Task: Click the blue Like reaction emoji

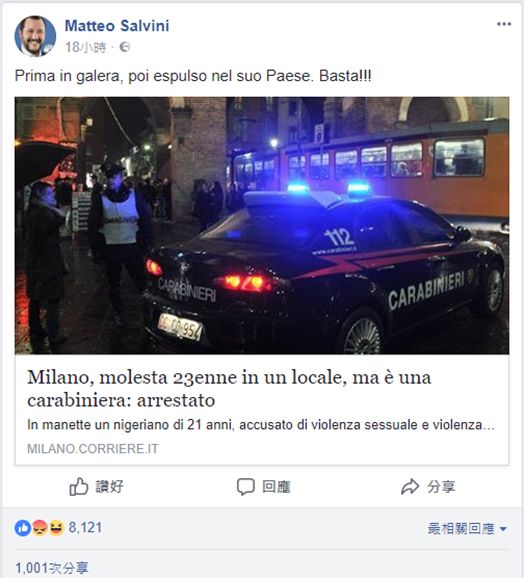Action: [x=23, y=528]
